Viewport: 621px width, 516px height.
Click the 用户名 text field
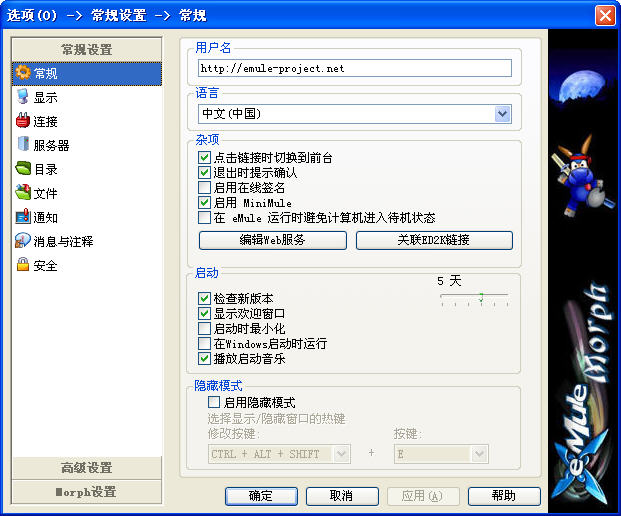(354, 68)
